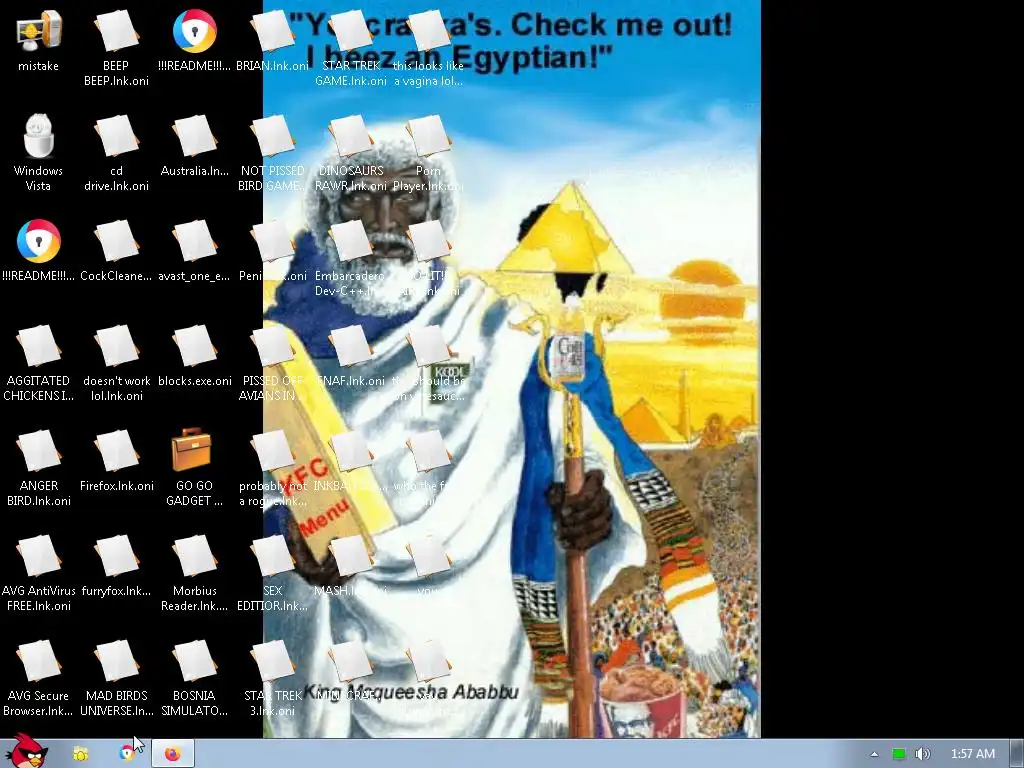Select the Australia.ln... file icon
1024x768 pixels.
click(195, 136)
